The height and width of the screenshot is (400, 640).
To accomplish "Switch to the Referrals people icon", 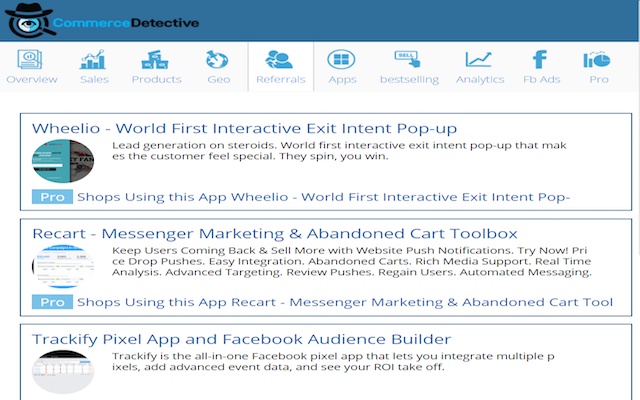I will pyautogui.click(x=279, y=60).
